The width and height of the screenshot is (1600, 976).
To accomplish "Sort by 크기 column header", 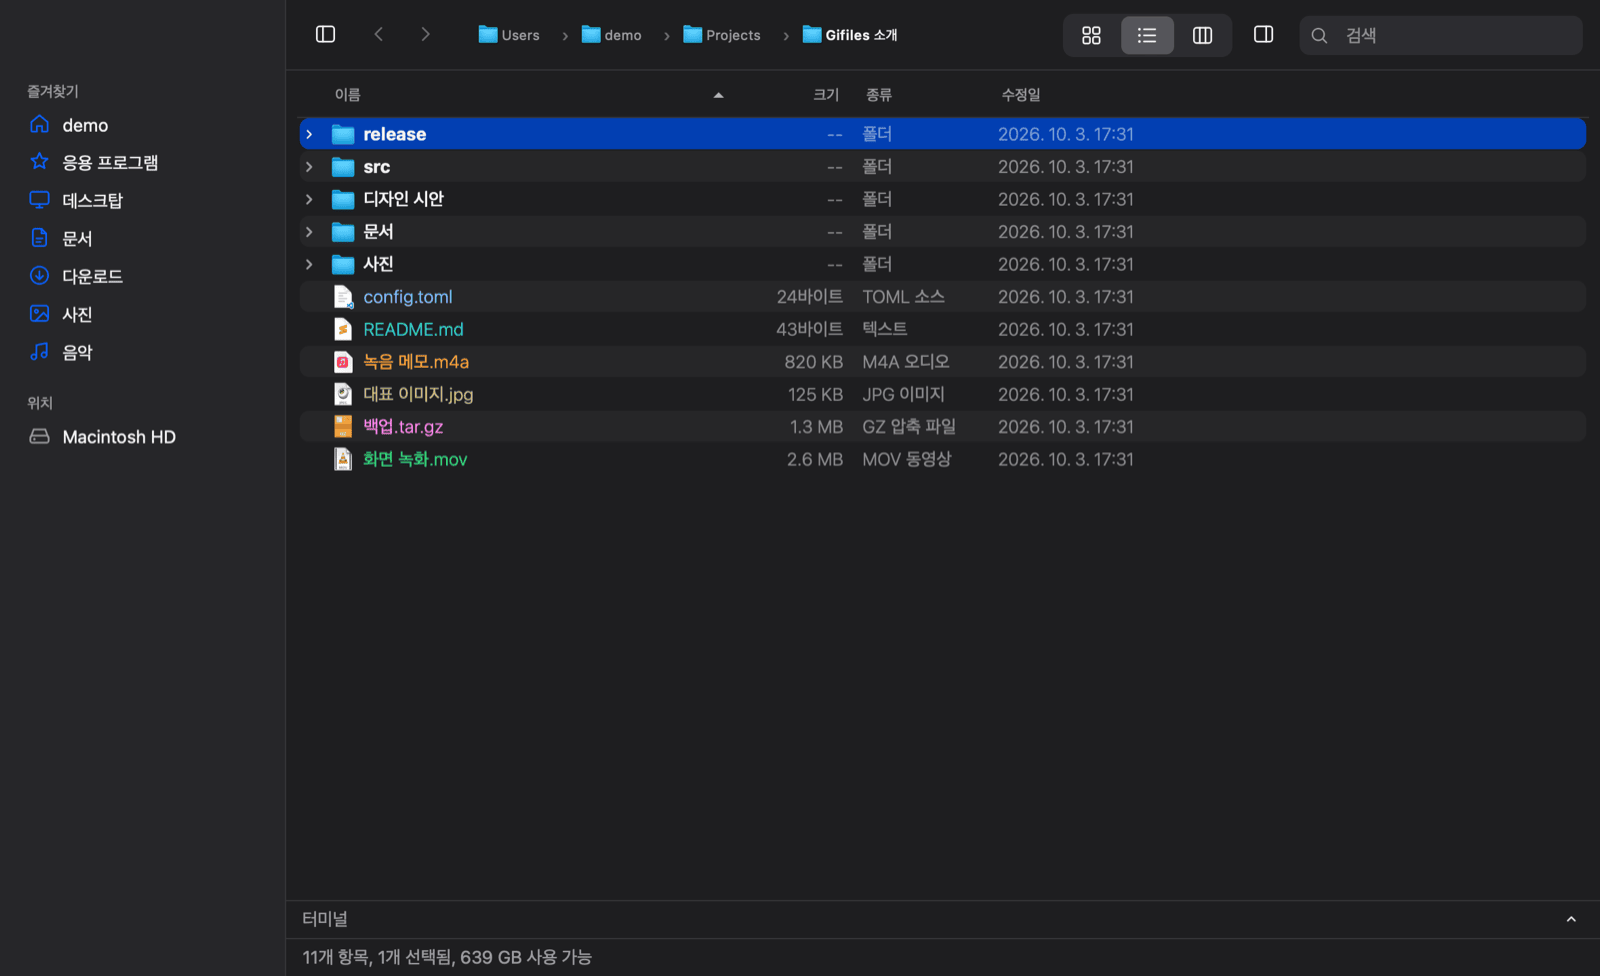I will (x=826, y=95).
